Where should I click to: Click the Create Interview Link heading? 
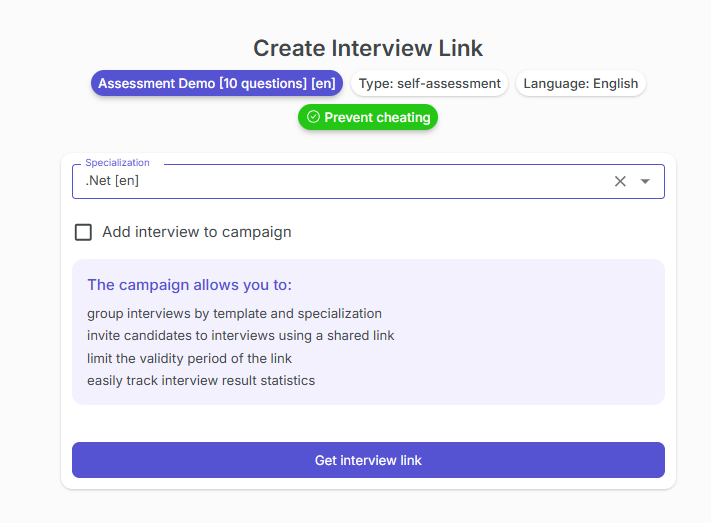point(368,48)
